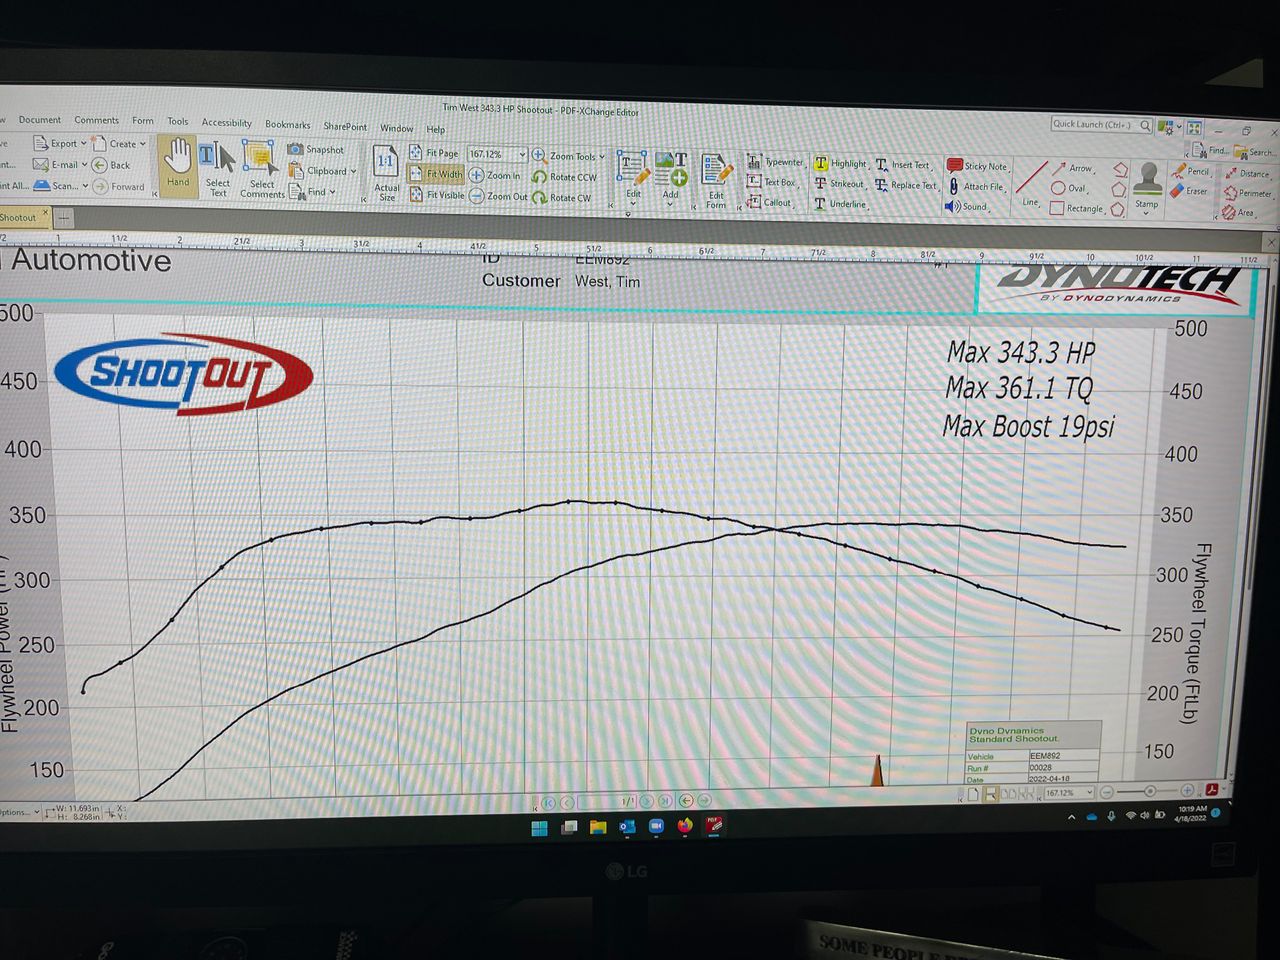Switch to Fit Visible mode
Screen dimensions: 1280x960
437,195
